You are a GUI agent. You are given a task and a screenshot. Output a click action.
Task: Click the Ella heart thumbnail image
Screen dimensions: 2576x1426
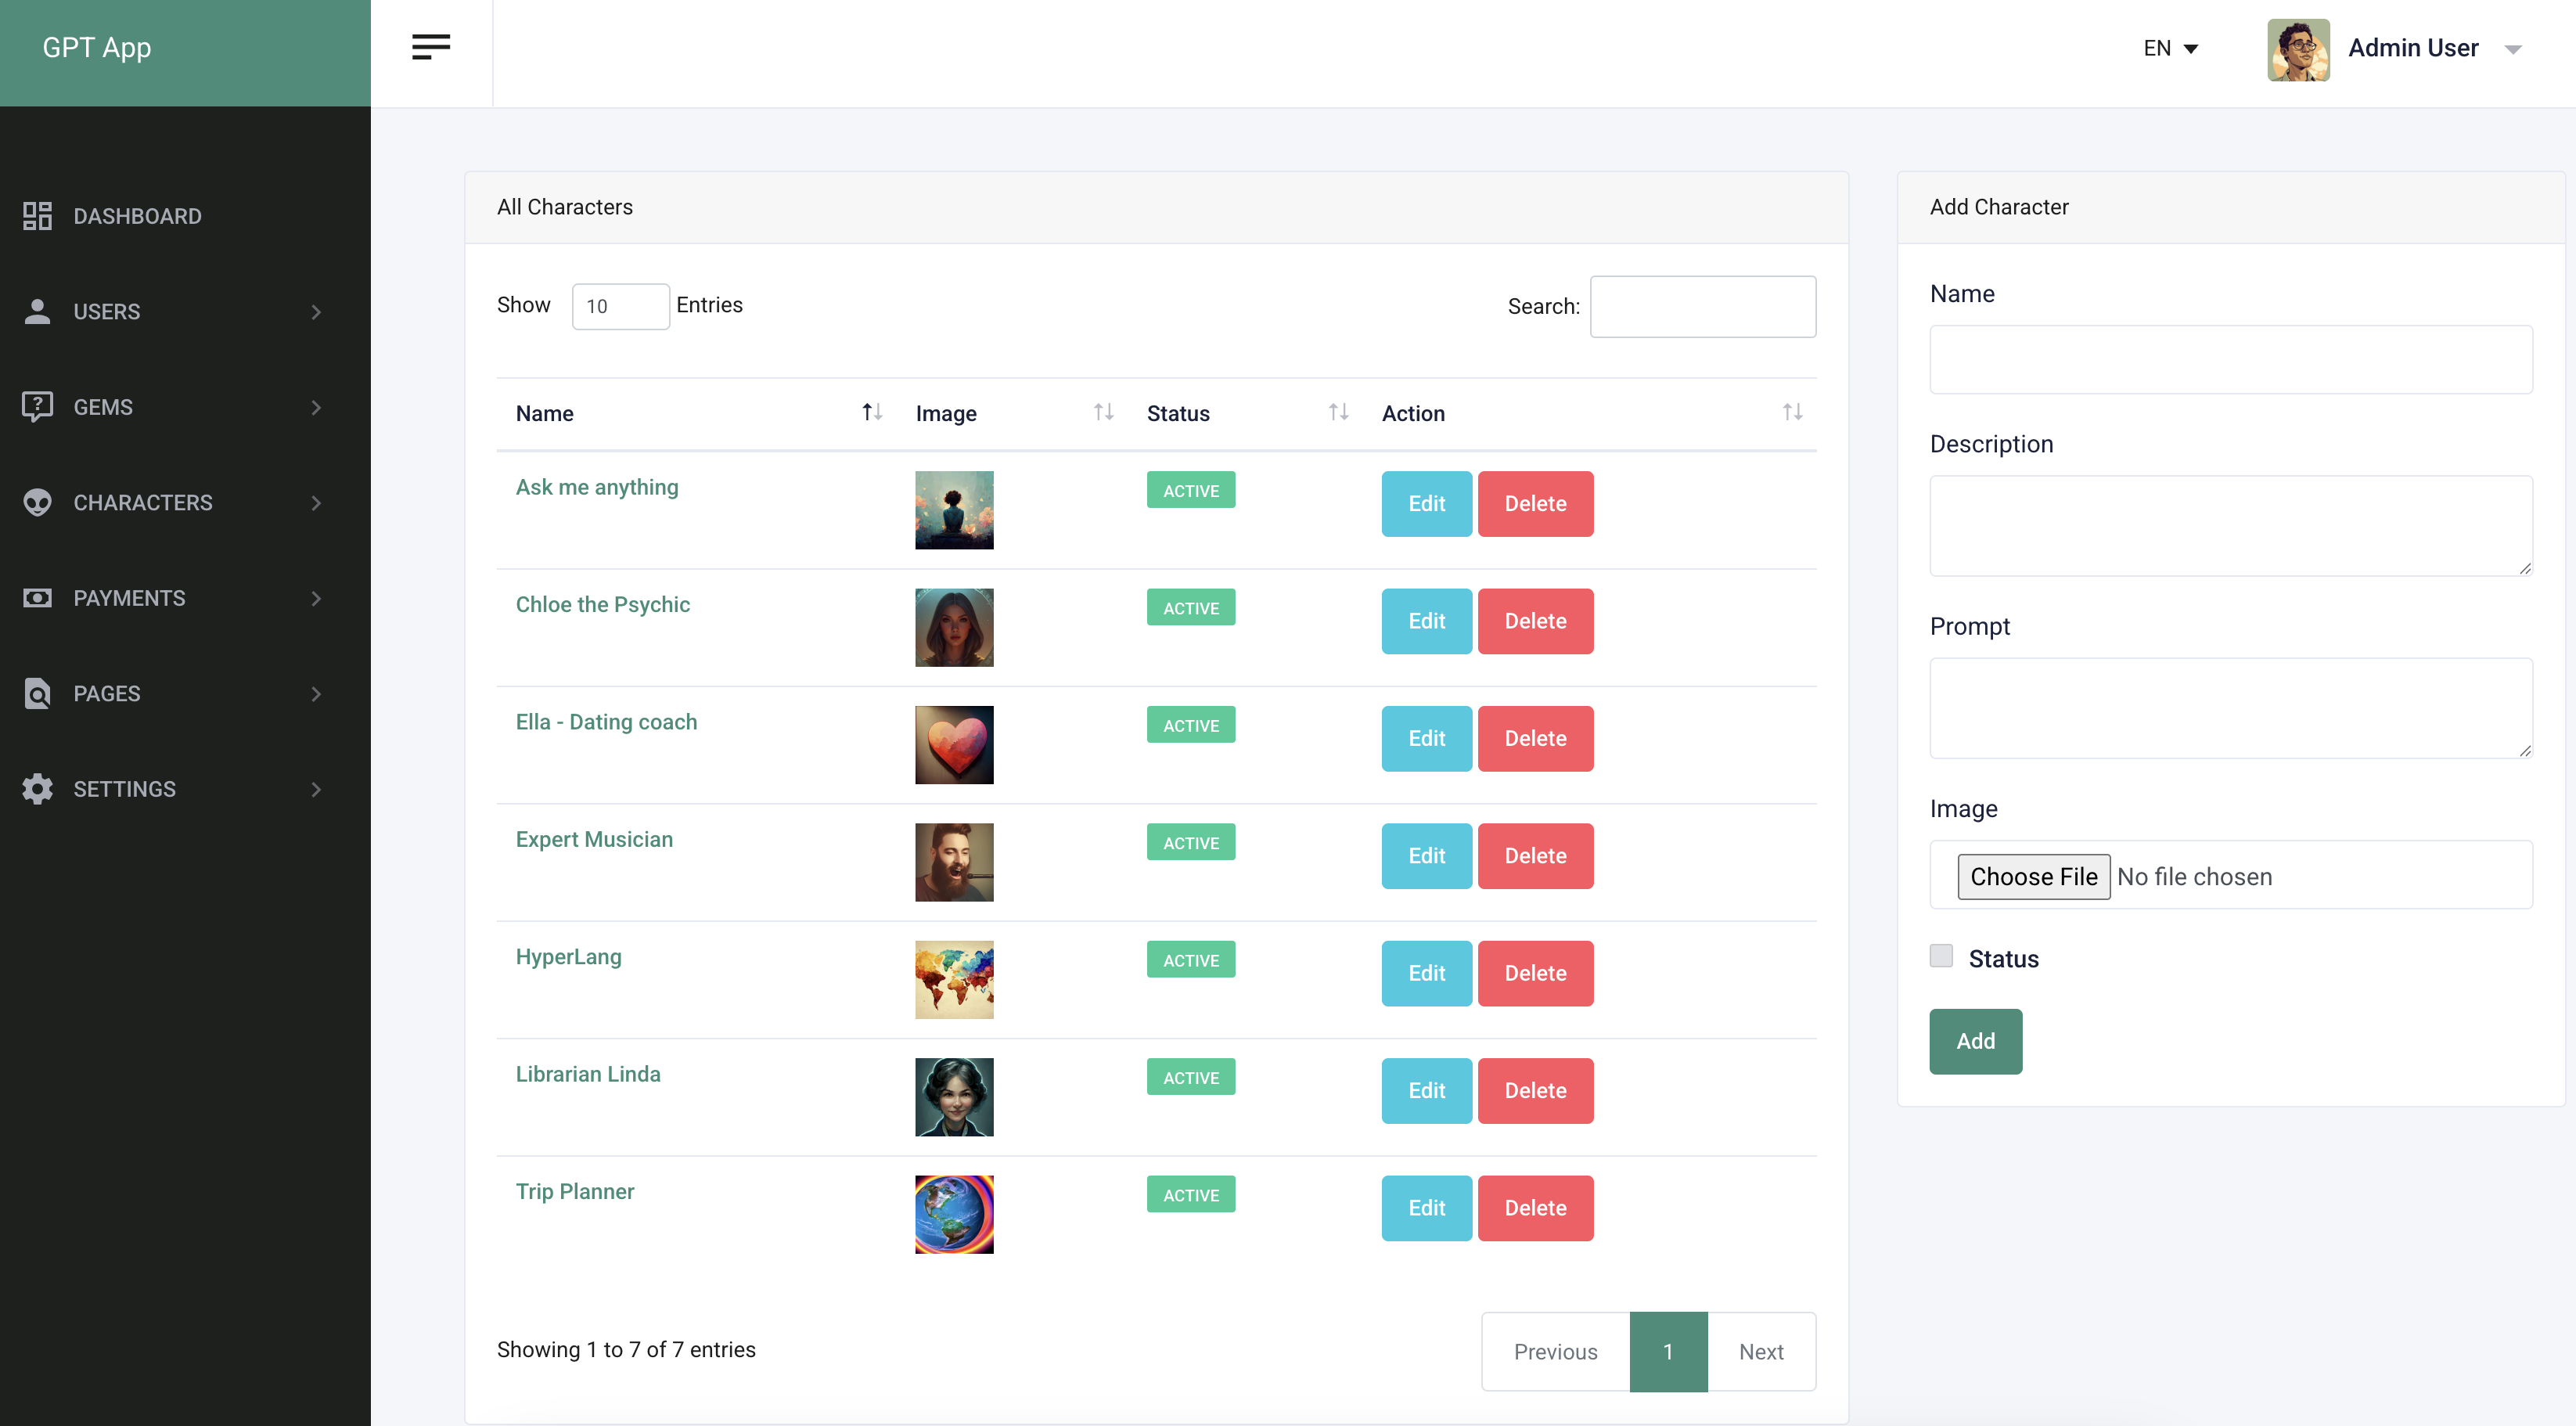coord(954,745)
